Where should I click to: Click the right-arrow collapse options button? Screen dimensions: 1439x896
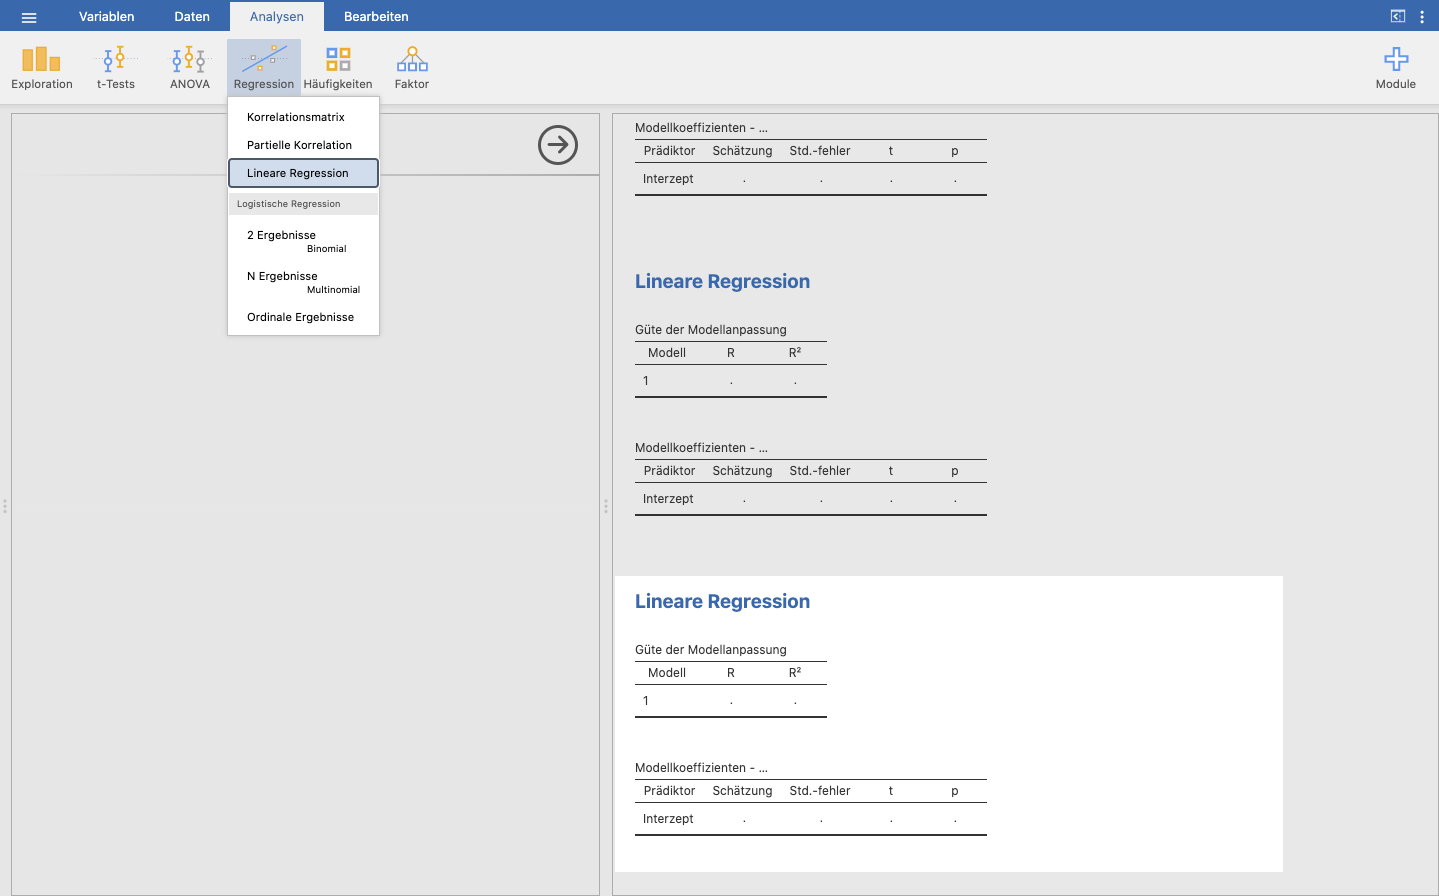click(x=558, y=145)
